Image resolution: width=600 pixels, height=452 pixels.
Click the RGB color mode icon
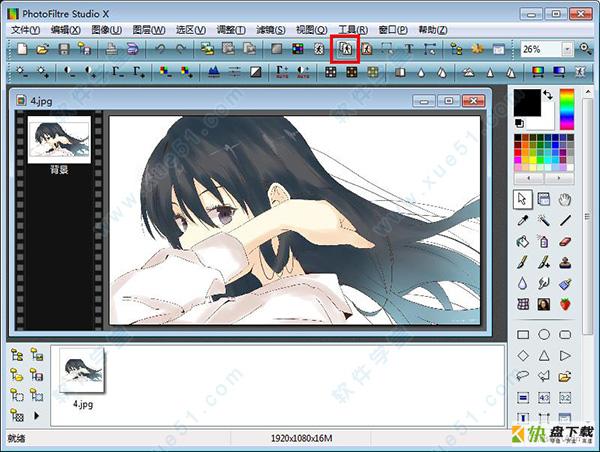298,49
